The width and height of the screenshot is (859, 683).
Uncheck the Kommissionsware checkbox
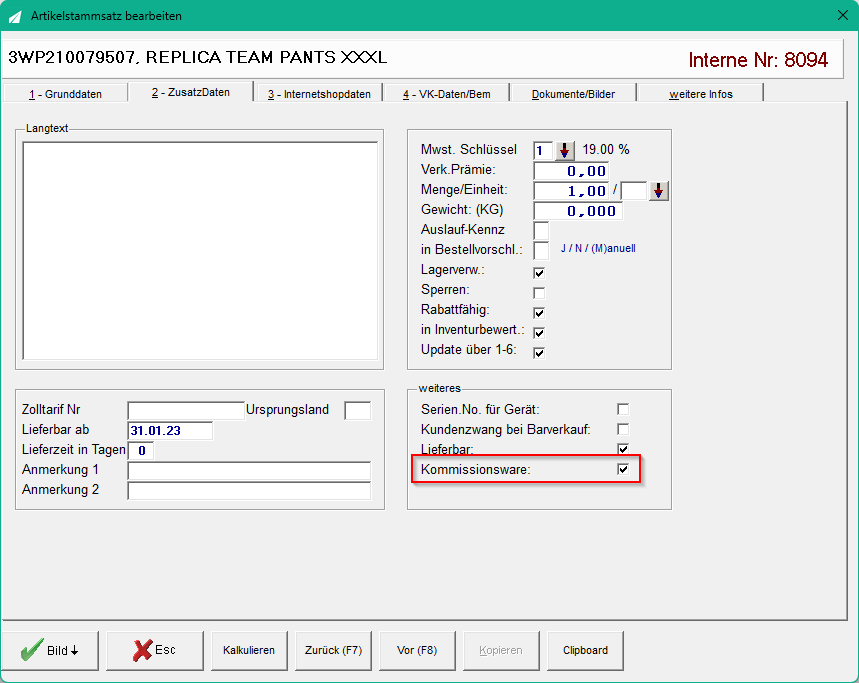coord(623,469)
